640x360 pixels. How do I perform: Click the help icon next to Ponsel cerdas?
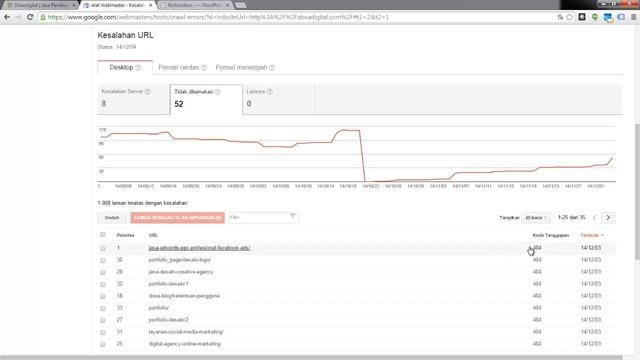coord(204,68)
